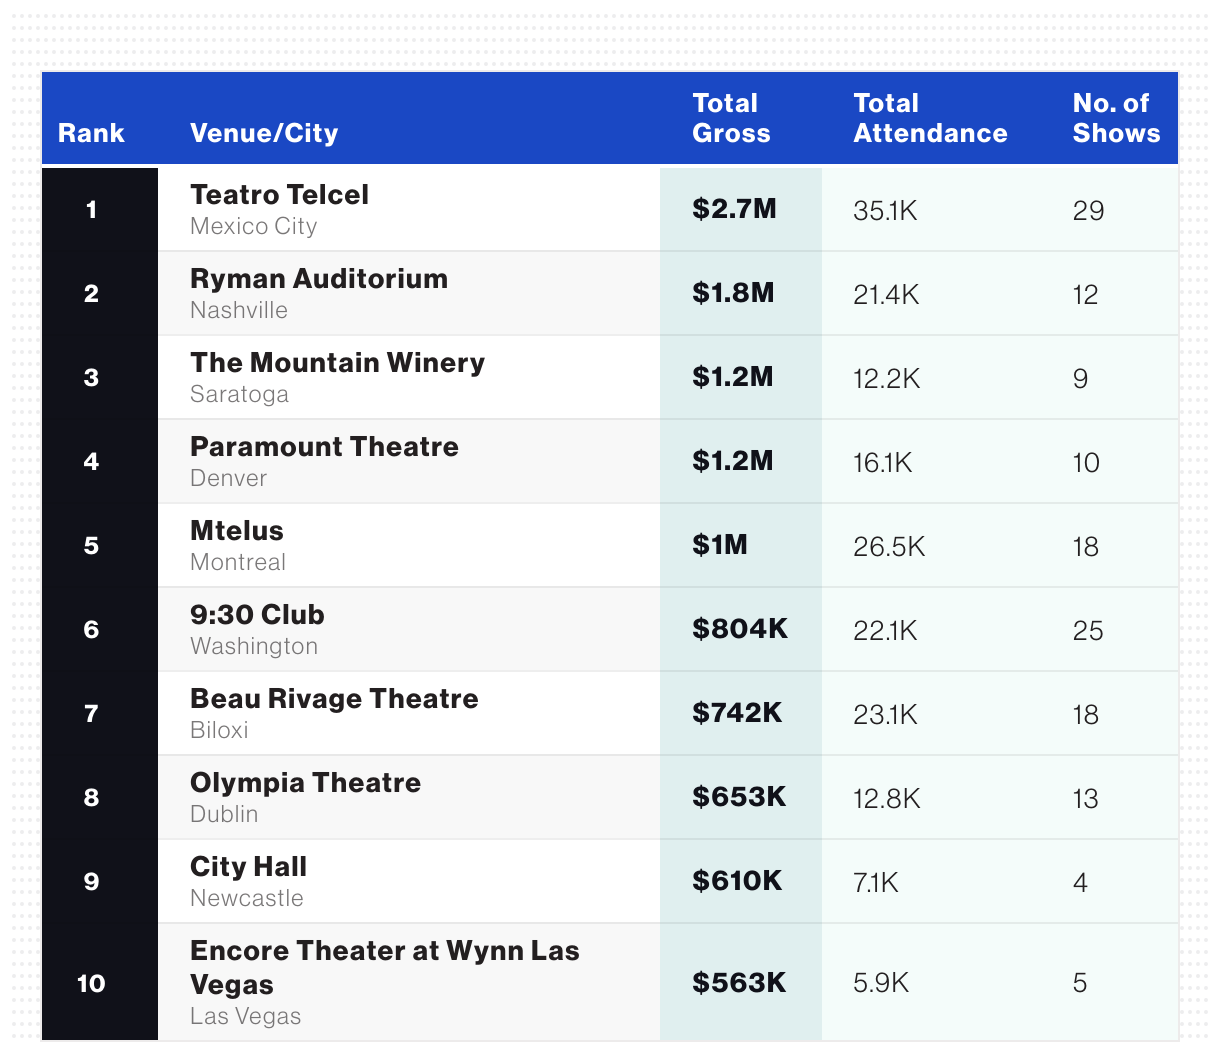Select the venue name 'Teatro Telcel'
The image size is (1220, 1052).
(x=279, y=194)
